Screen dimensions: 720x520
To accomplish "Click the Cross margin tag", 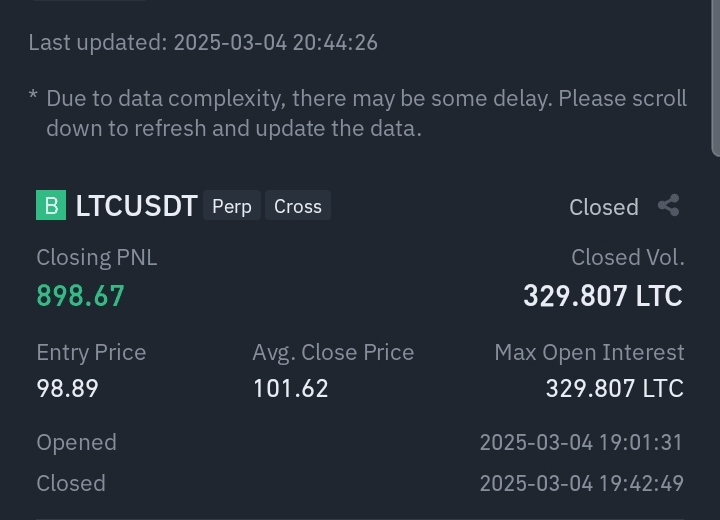I will [298, 207].
